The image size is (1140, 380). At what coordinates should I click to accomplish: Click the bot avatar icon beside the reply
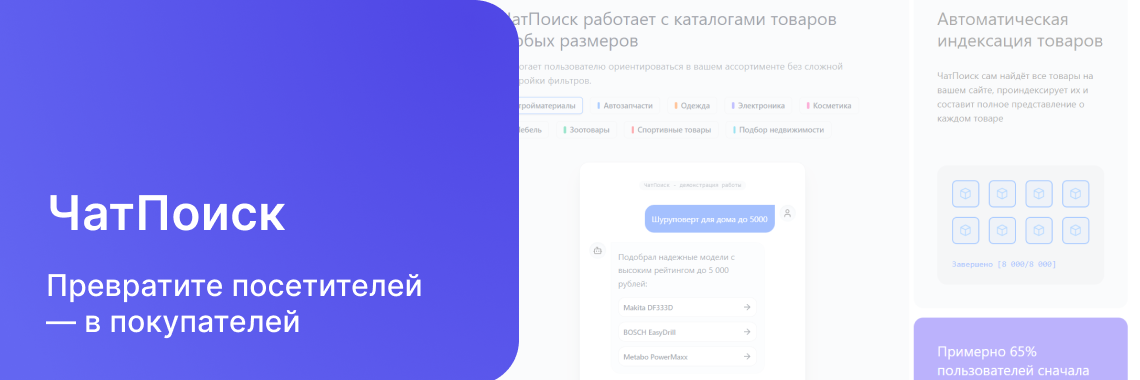click(x=598, y=251)
